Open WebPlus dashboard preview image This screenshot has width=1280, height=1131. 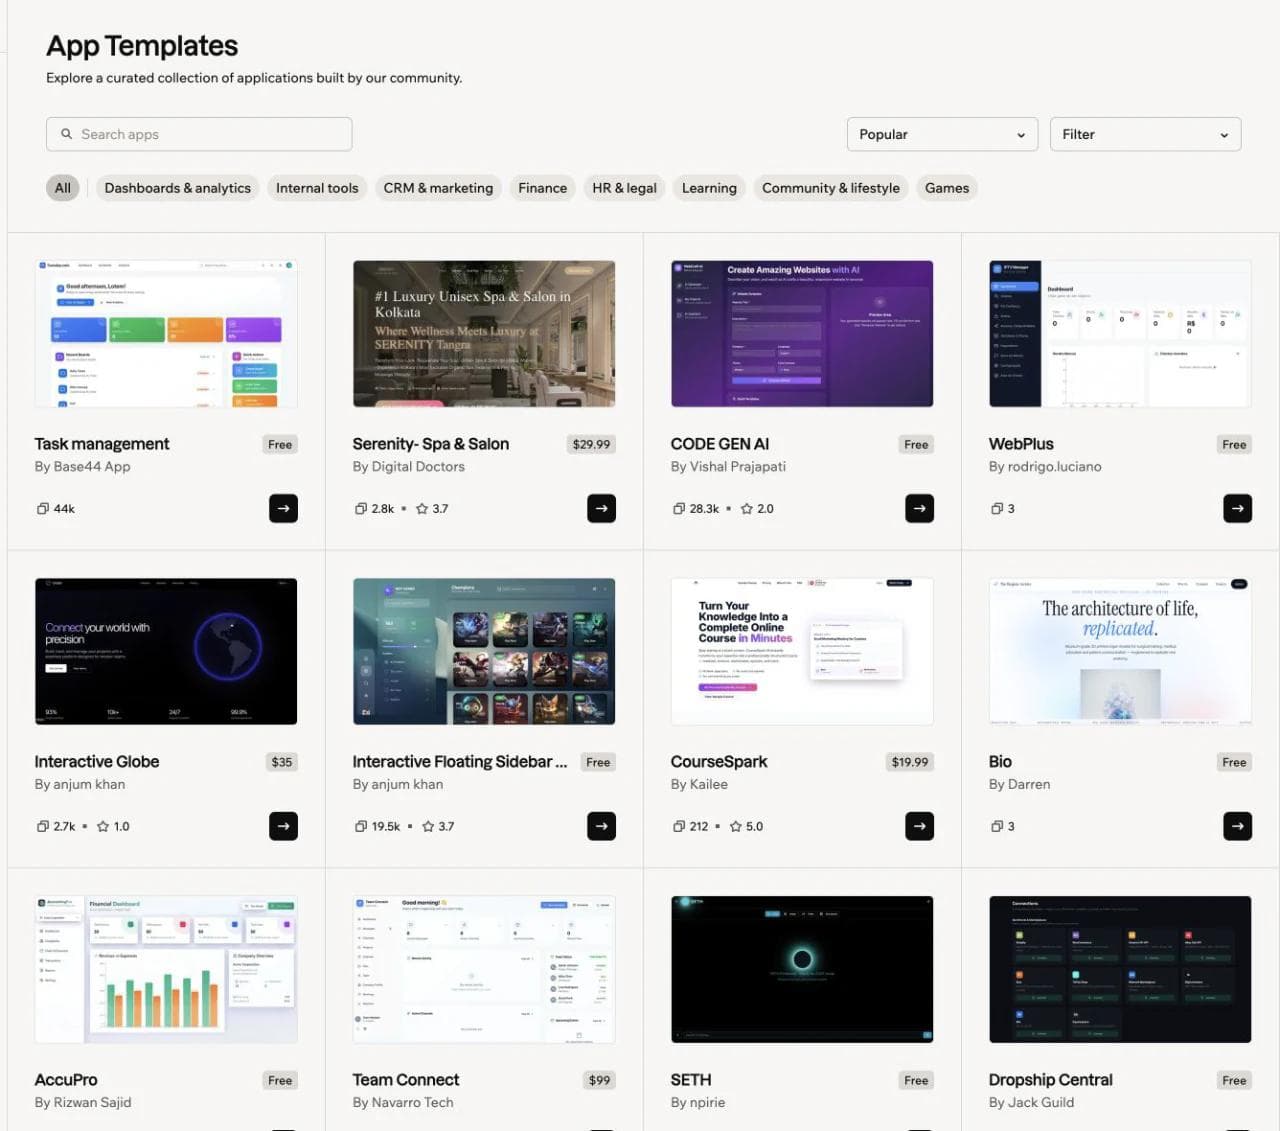(x=1120, y=334)
